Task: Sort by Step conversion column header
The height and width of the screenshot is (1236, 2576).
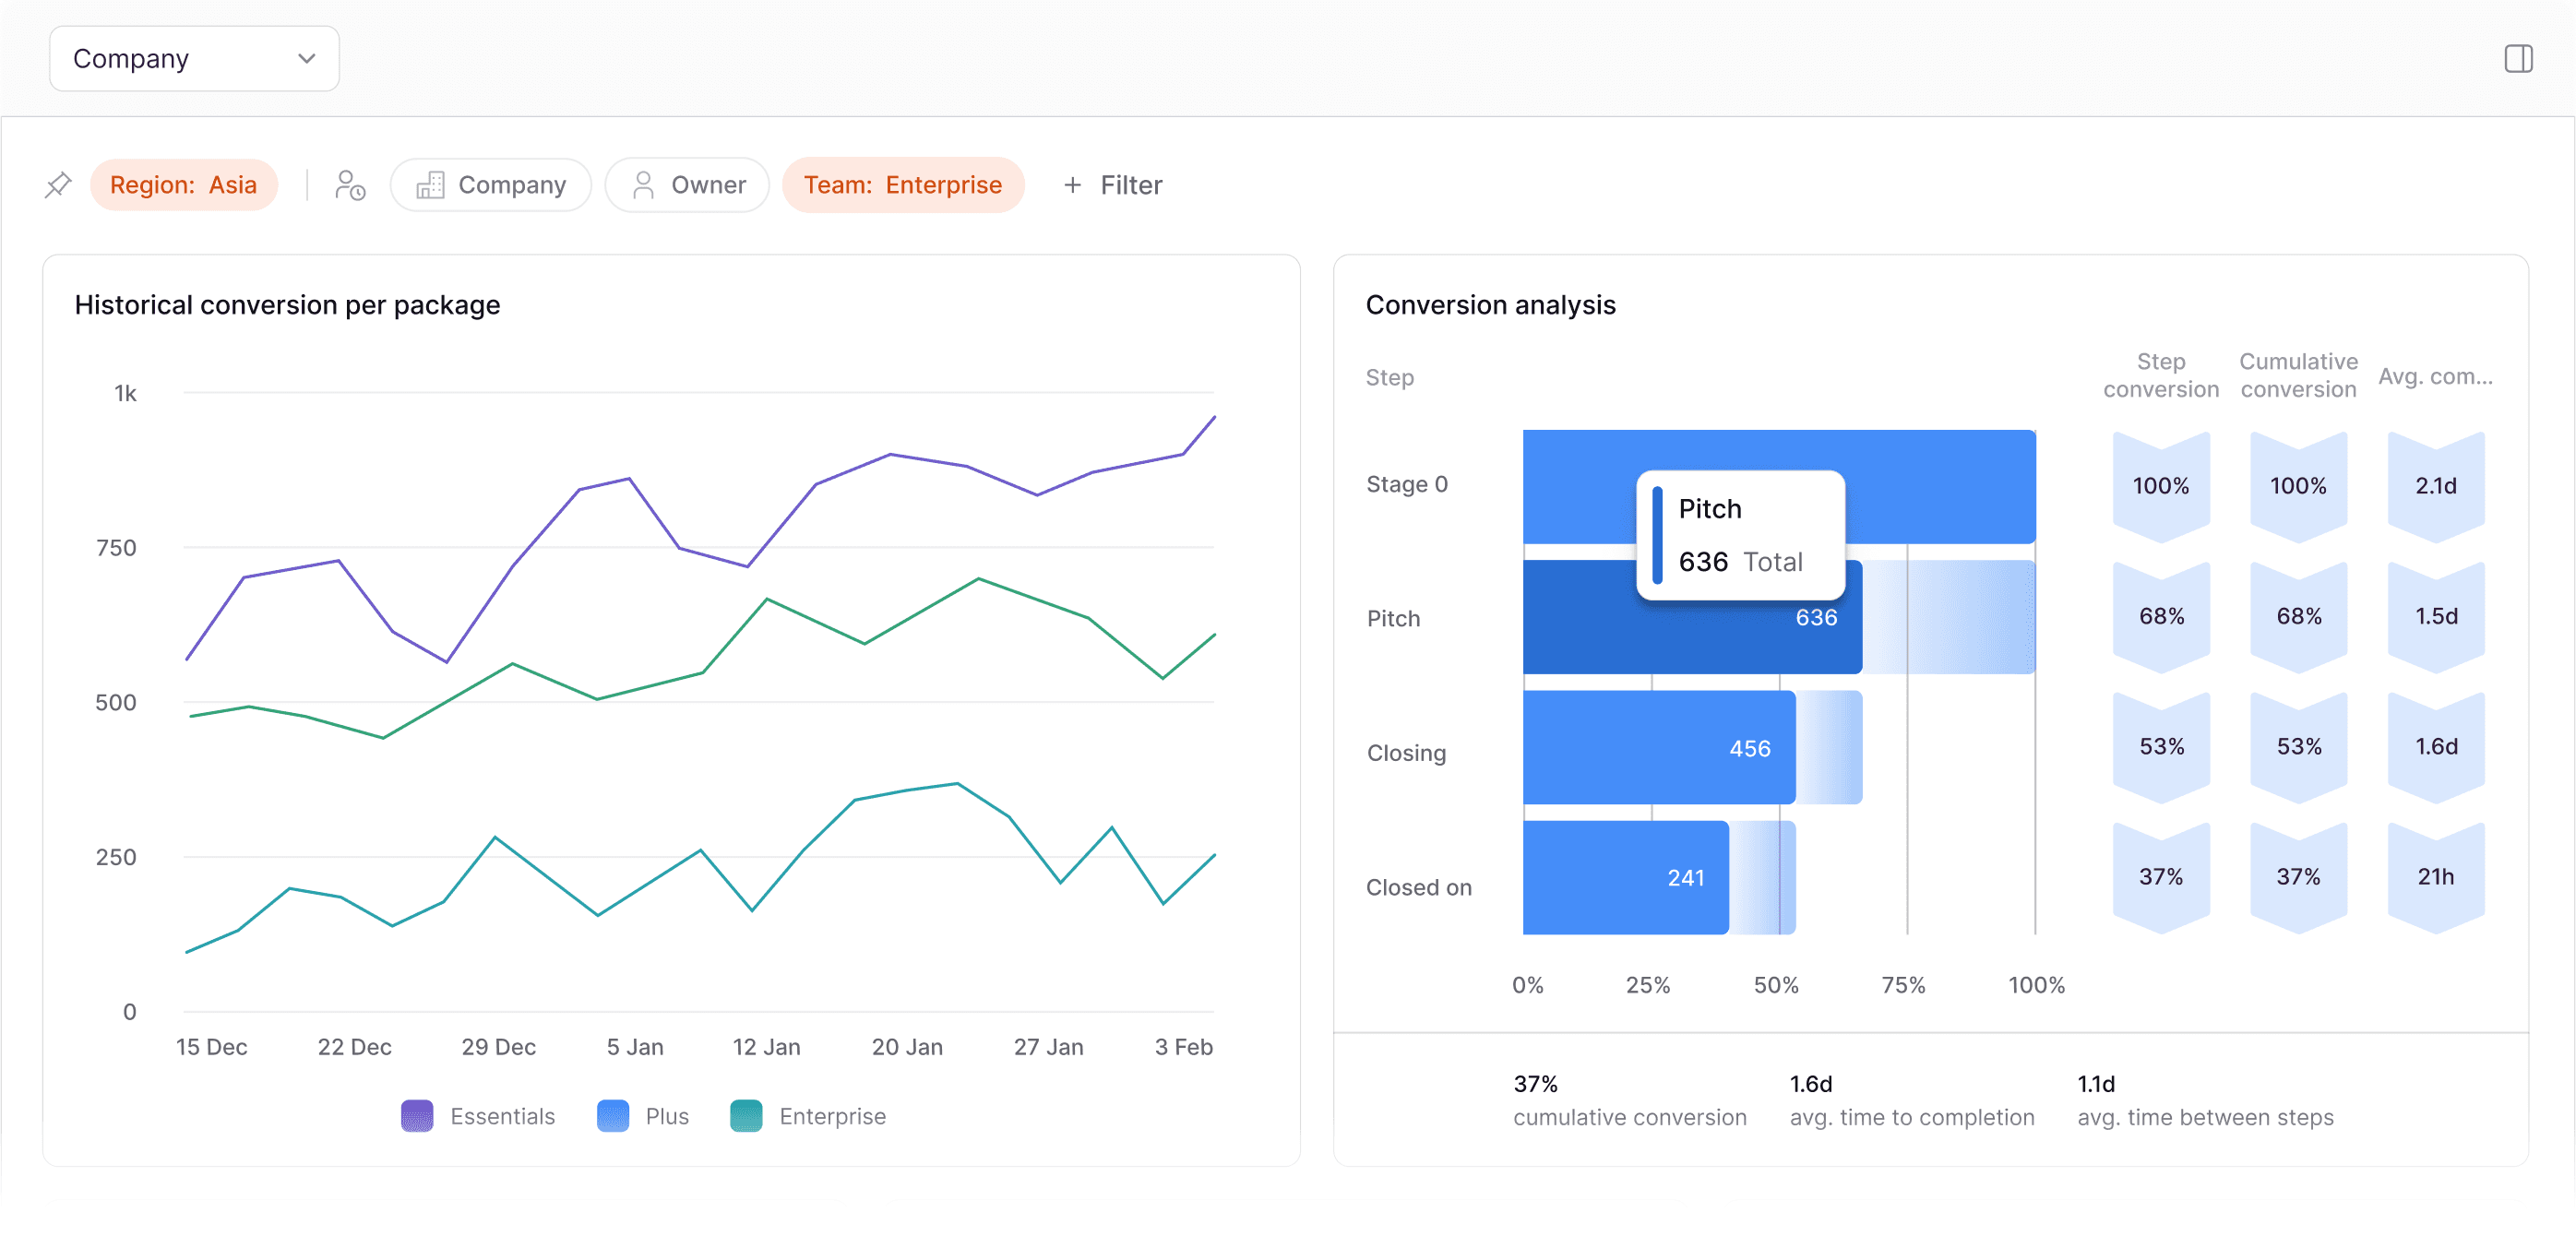Action: (2160, 376)
